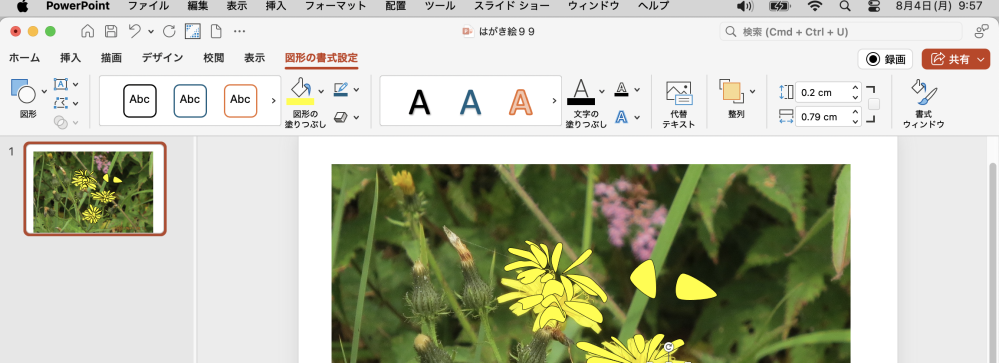
Task: Expand the WordArt styles gallery arrow
Action: click(554, 101)
